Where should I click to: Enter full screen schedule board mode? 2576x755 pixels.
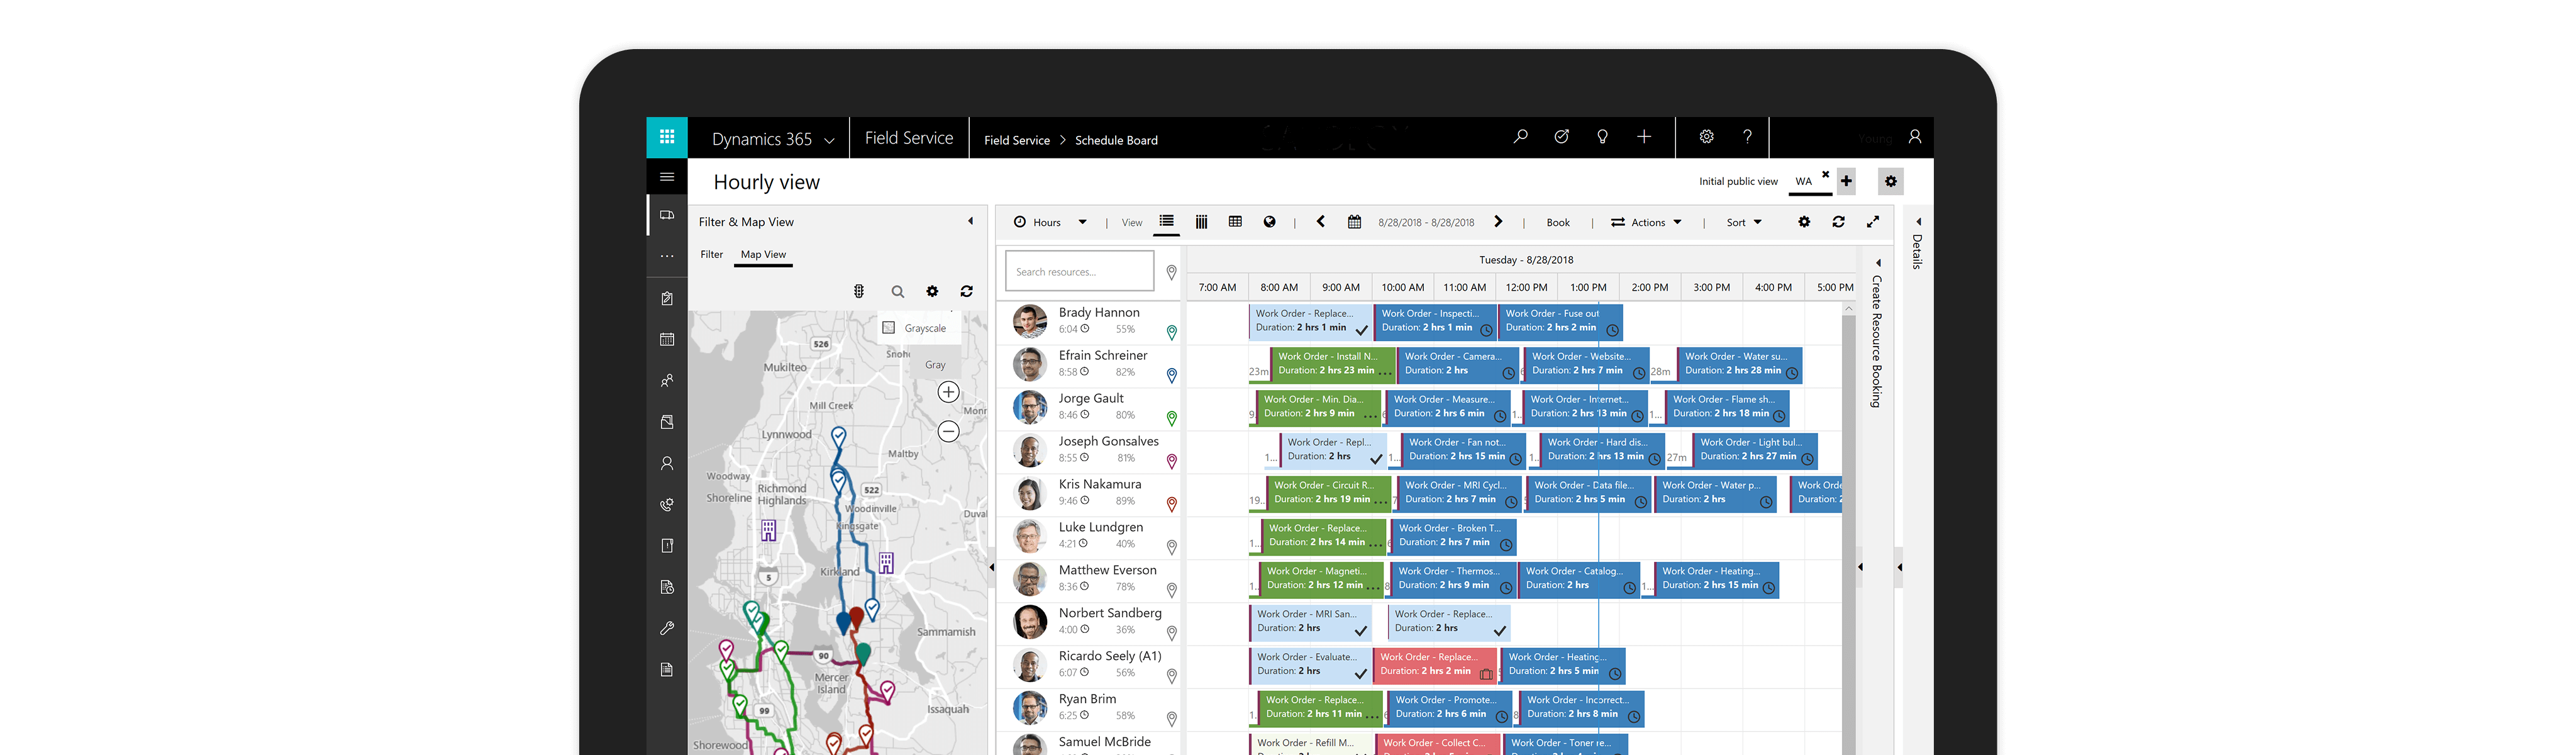tap(1873, 222)
